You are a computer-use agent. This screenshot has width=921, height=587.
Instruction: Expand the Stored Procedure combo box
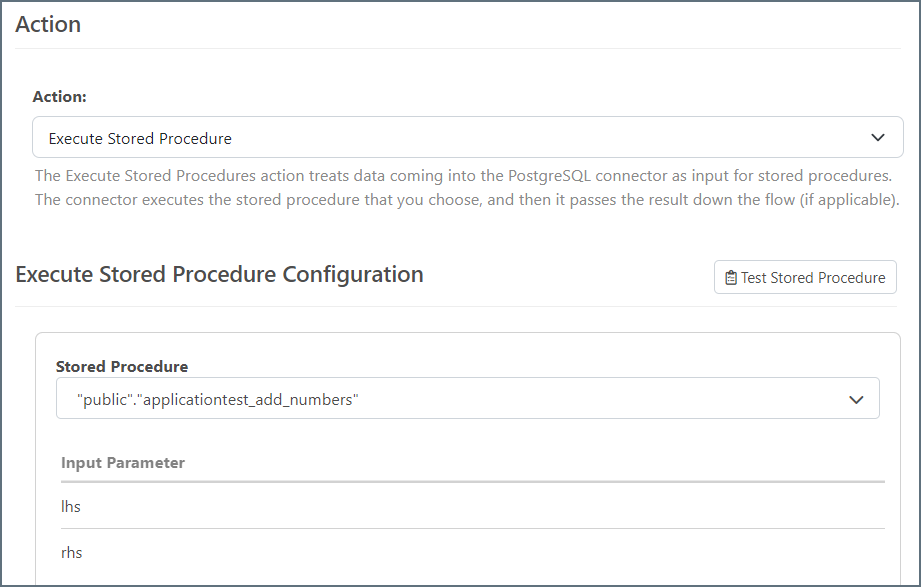[467, 399]
